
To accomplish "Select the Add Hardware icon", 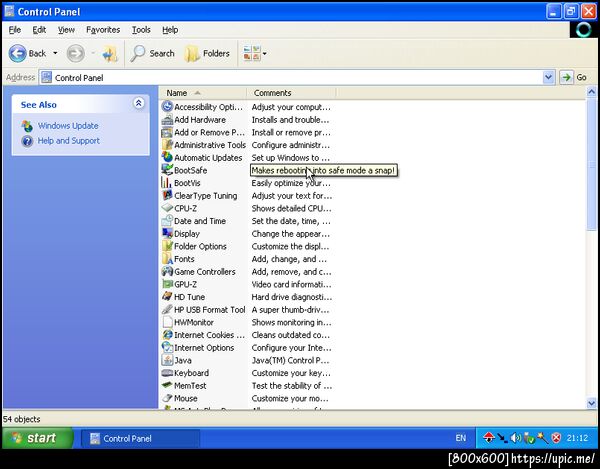I will point(167,120).
